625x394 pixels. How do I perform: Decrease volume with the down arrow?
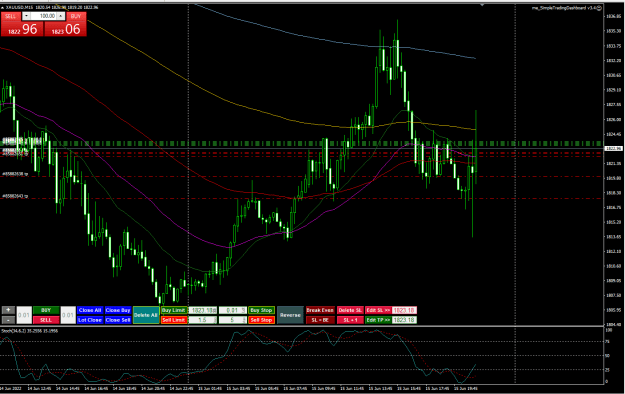click(x=26, y=16)
